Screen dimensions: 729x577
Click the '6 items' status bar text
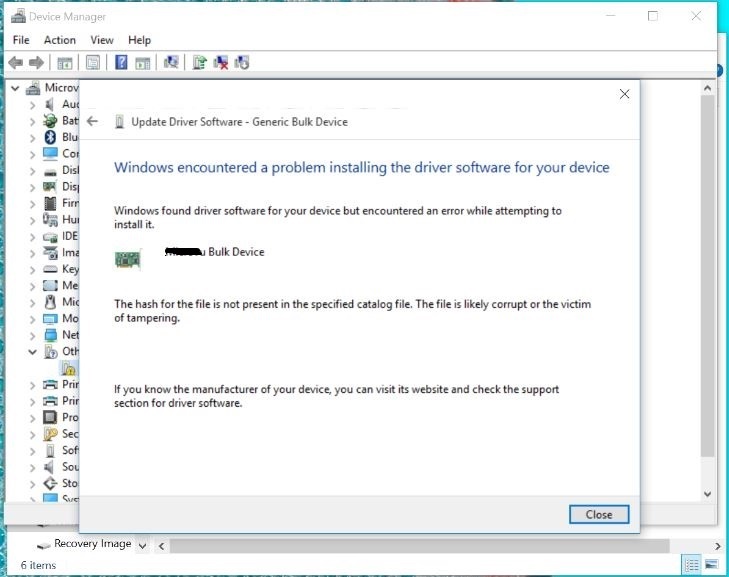[x=38, y=565]
